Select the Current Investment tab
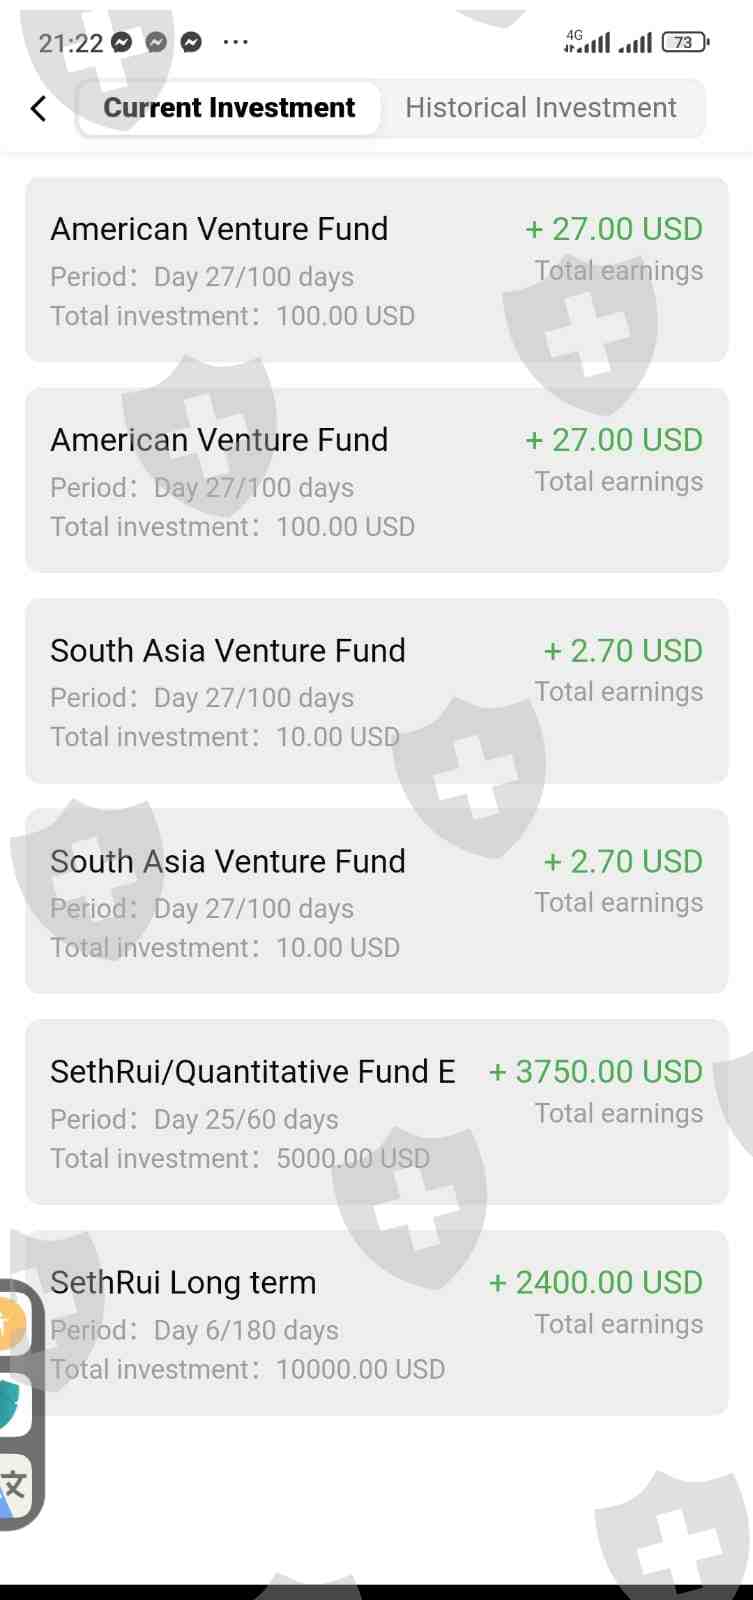The width and height of the screenshot is (753, 1600). click(x=229, y=108)
